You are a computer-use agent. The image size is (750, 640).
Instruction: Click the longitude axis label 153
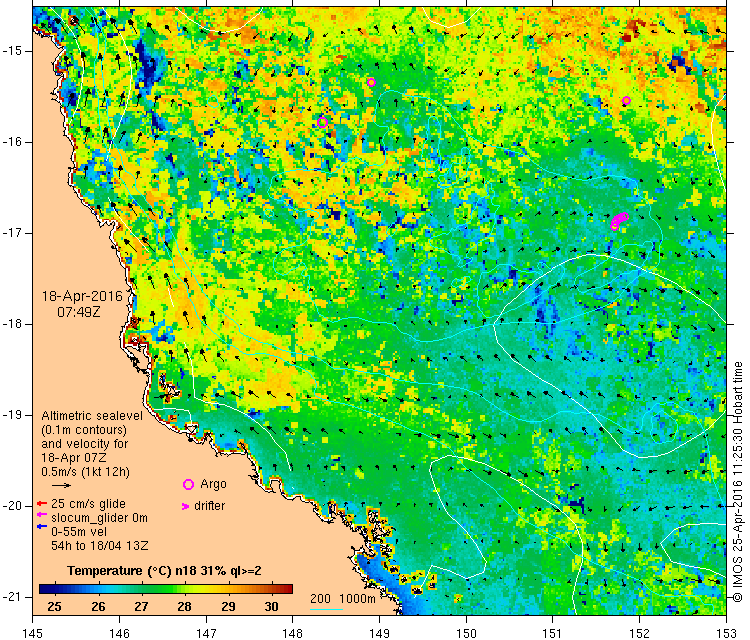pyautogui.click(x=727, y=633)
